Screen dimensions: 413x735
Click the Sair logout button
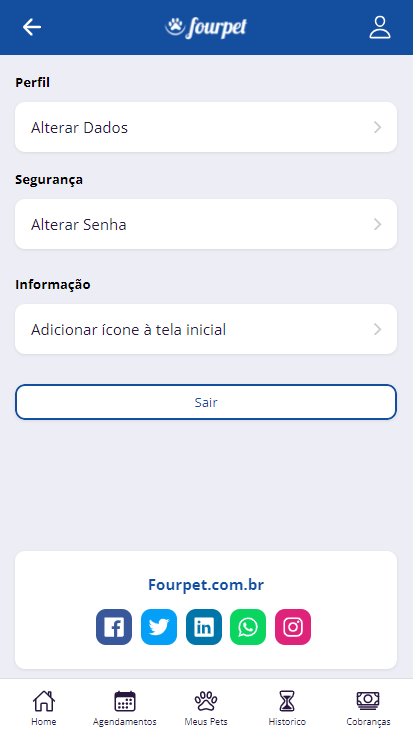pyautogui.click(x=206, y=402)
